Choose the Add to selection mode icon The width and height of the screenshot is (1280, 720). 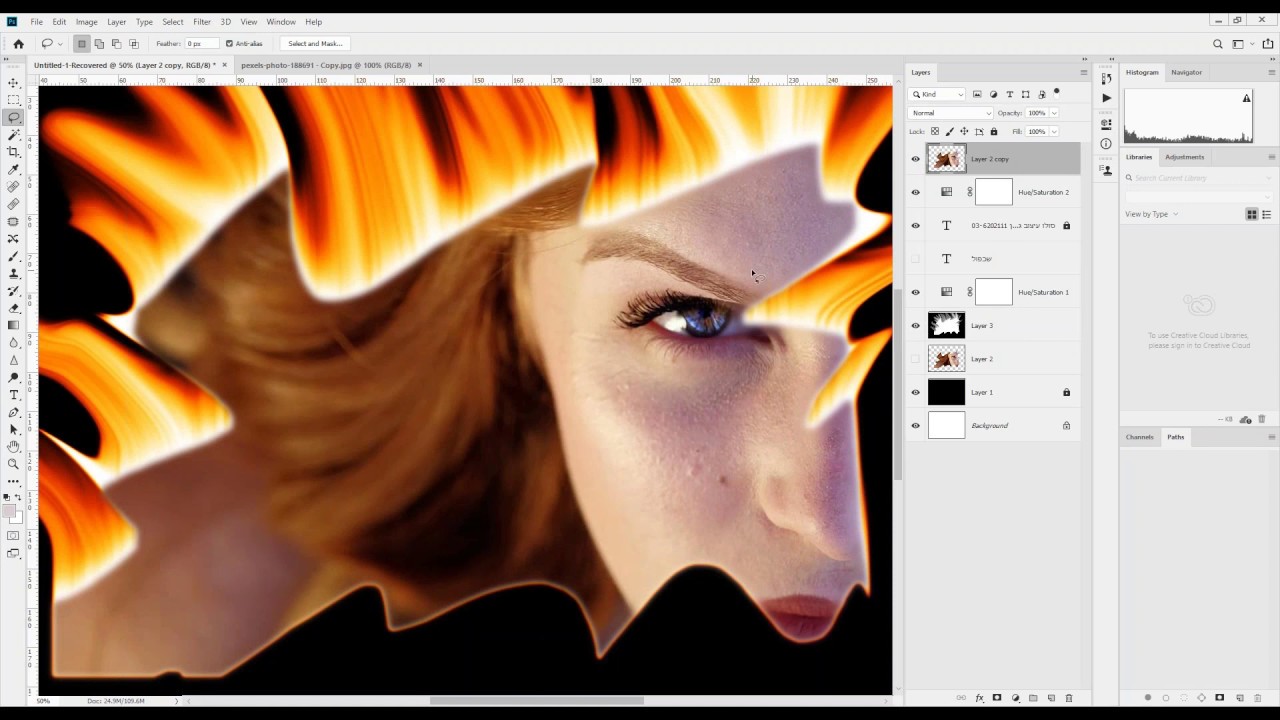click(99, 44)
